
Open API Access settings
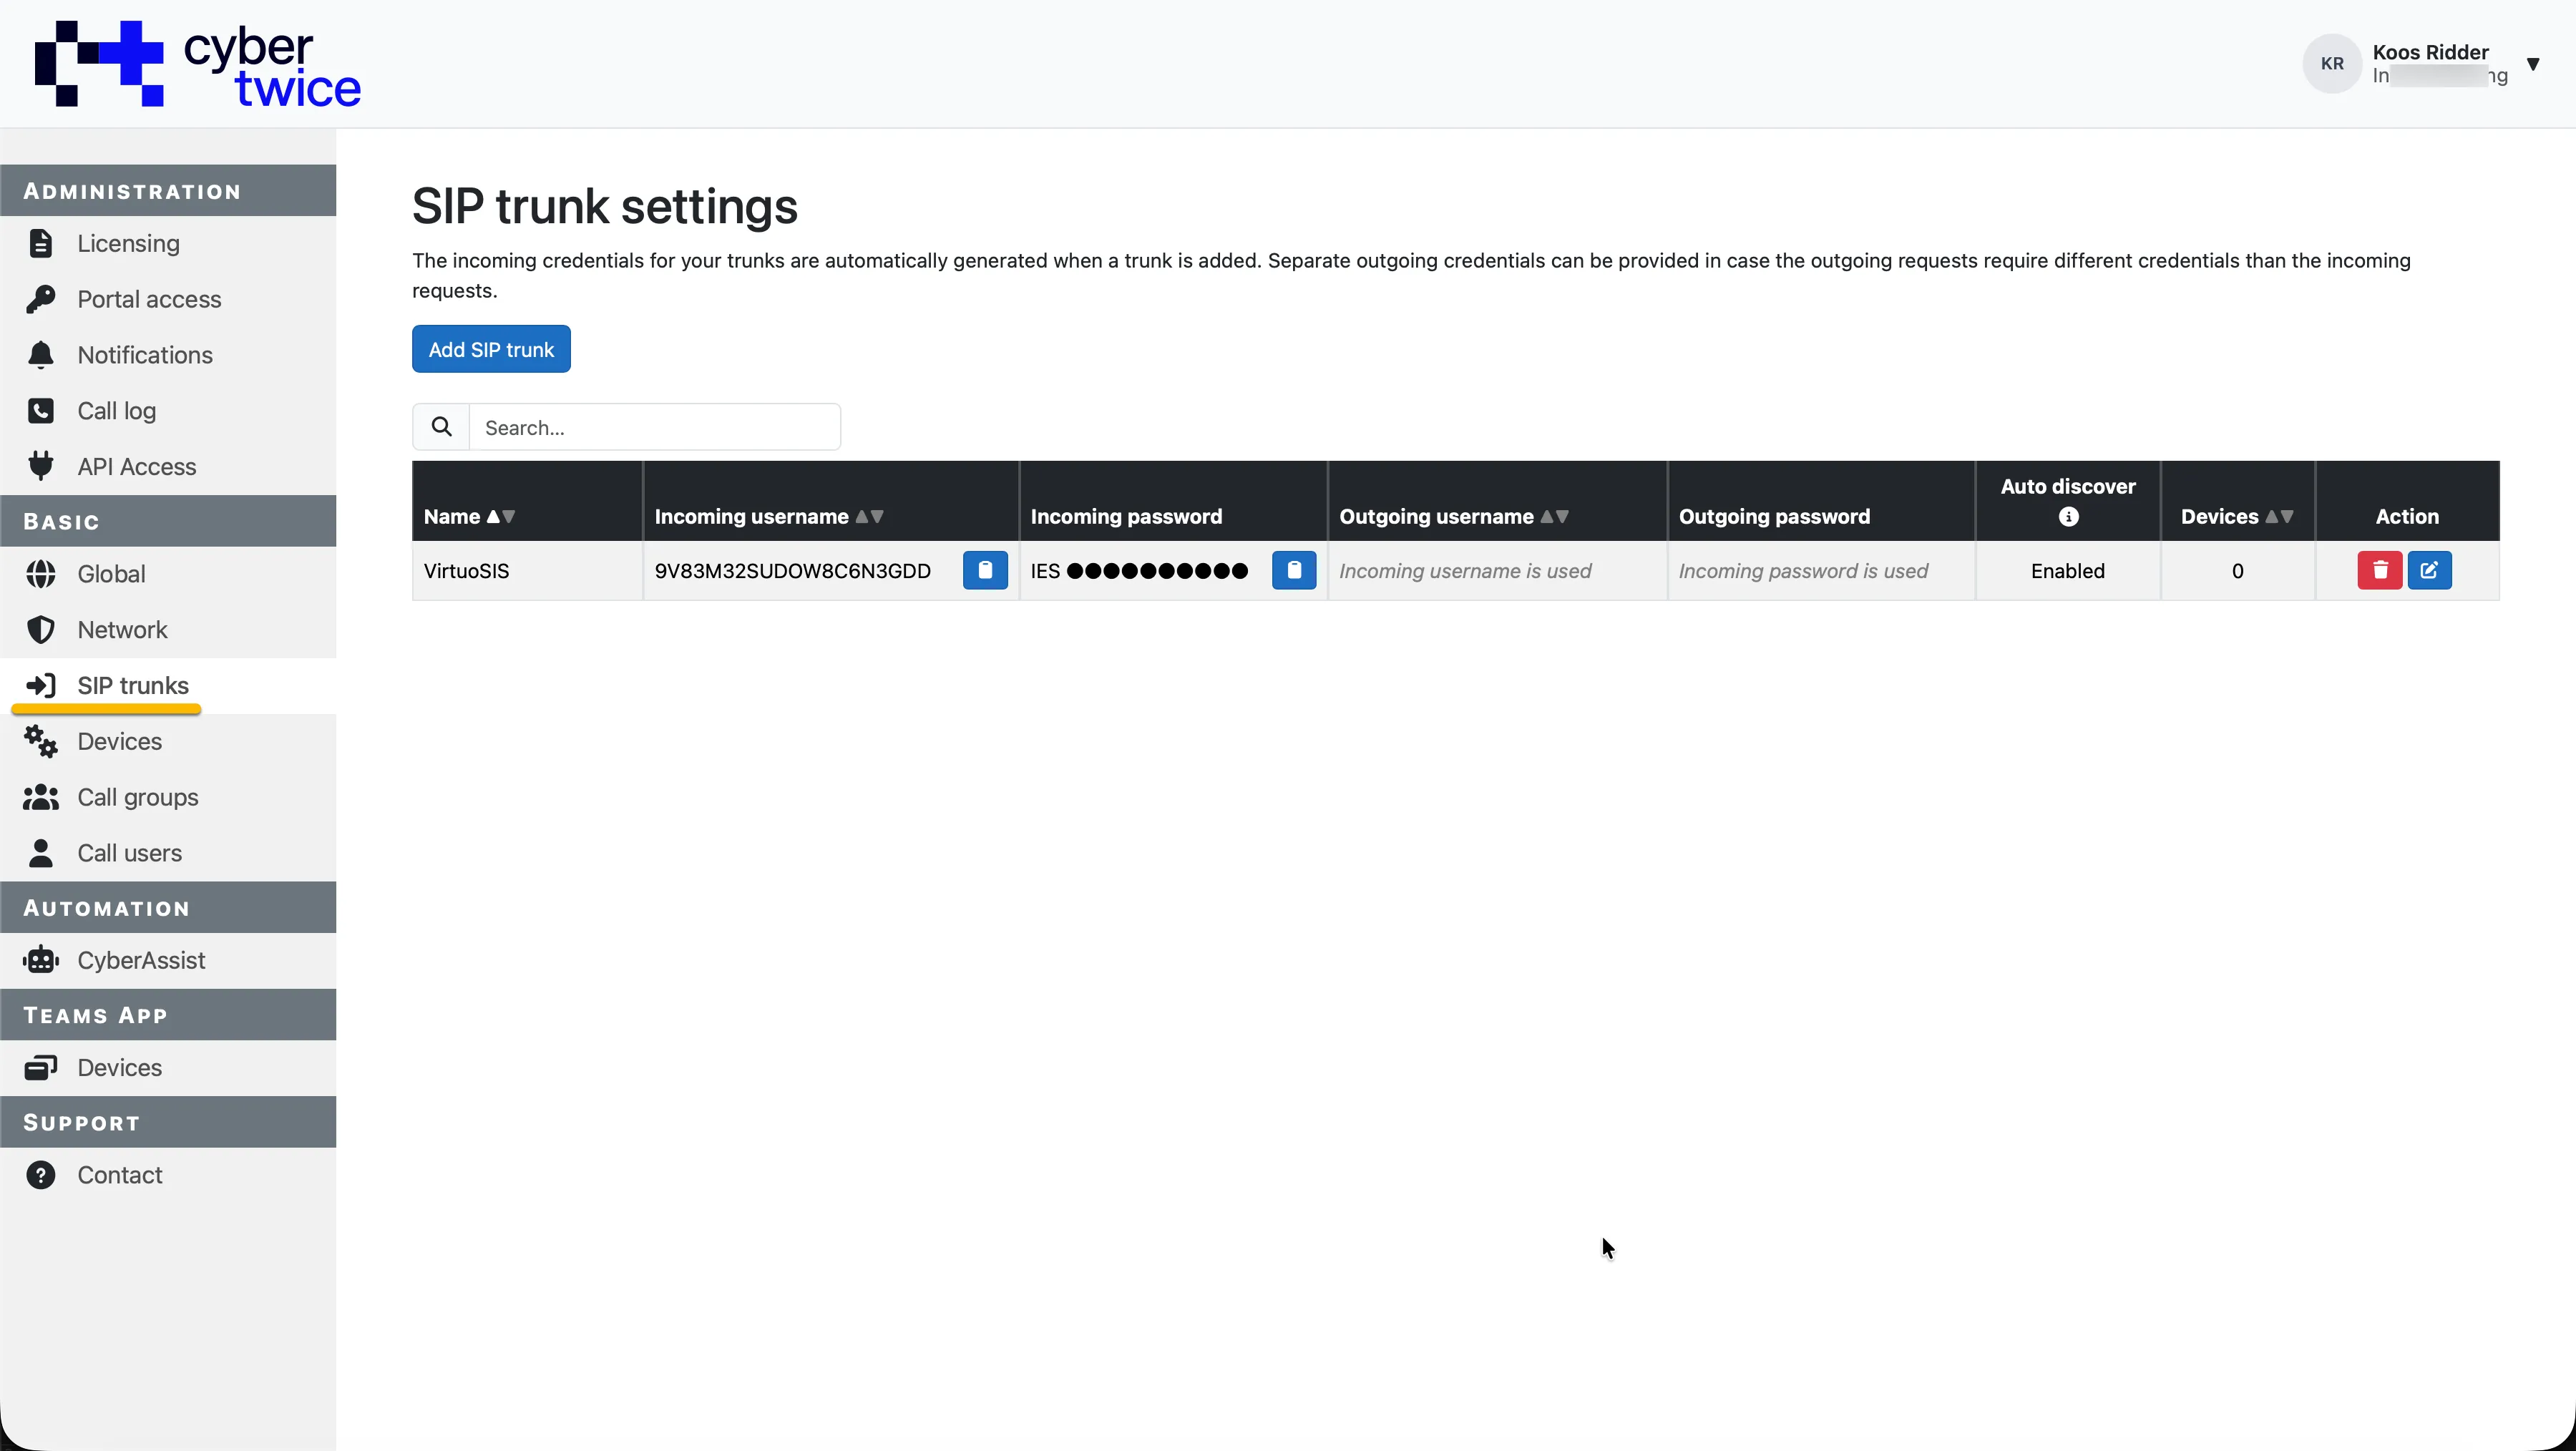tap(168, 467)
